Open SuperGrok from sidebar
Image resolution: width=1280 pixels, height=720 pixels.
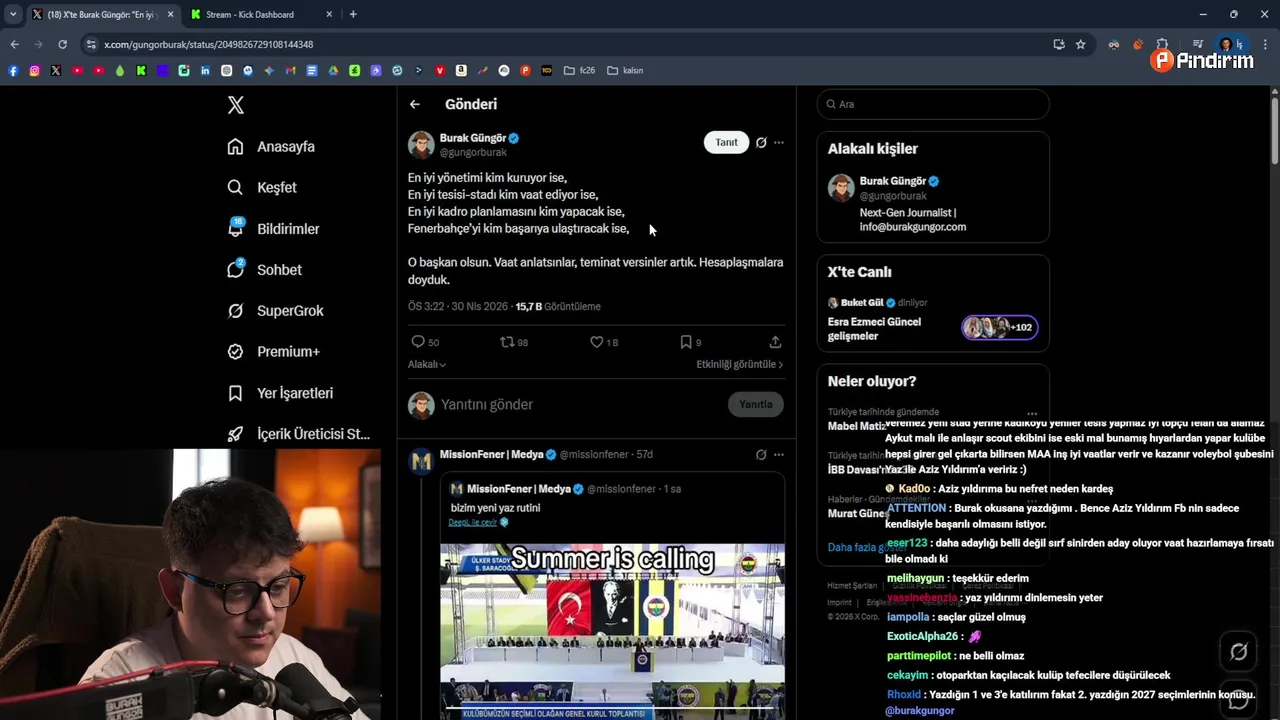click(x=275, y=311)
